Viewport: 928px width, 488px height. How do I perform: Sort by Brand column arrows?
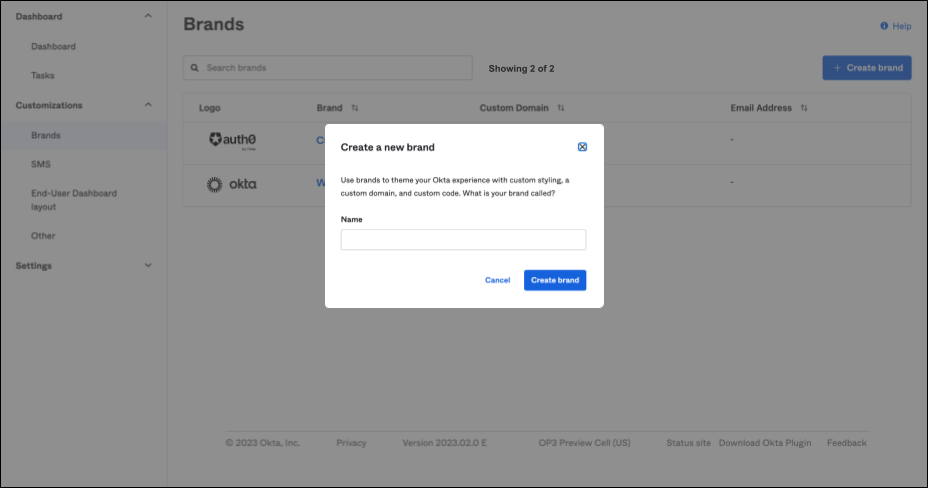(x=355, y=108)
